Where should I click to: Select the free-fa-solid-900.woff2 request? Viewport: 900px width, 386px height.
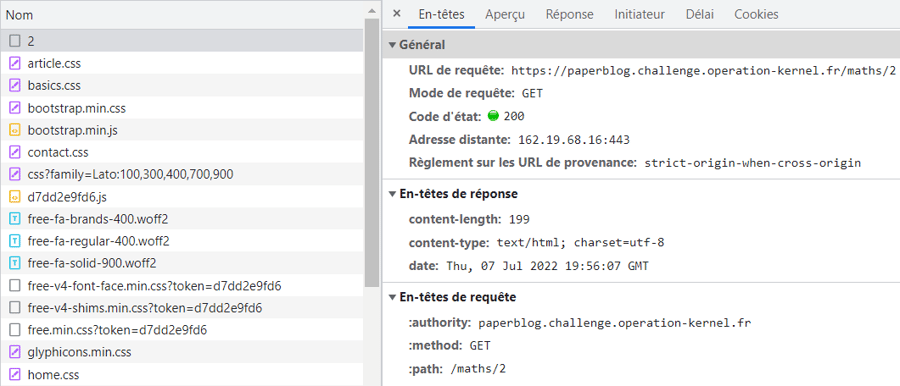click(182, 264)
